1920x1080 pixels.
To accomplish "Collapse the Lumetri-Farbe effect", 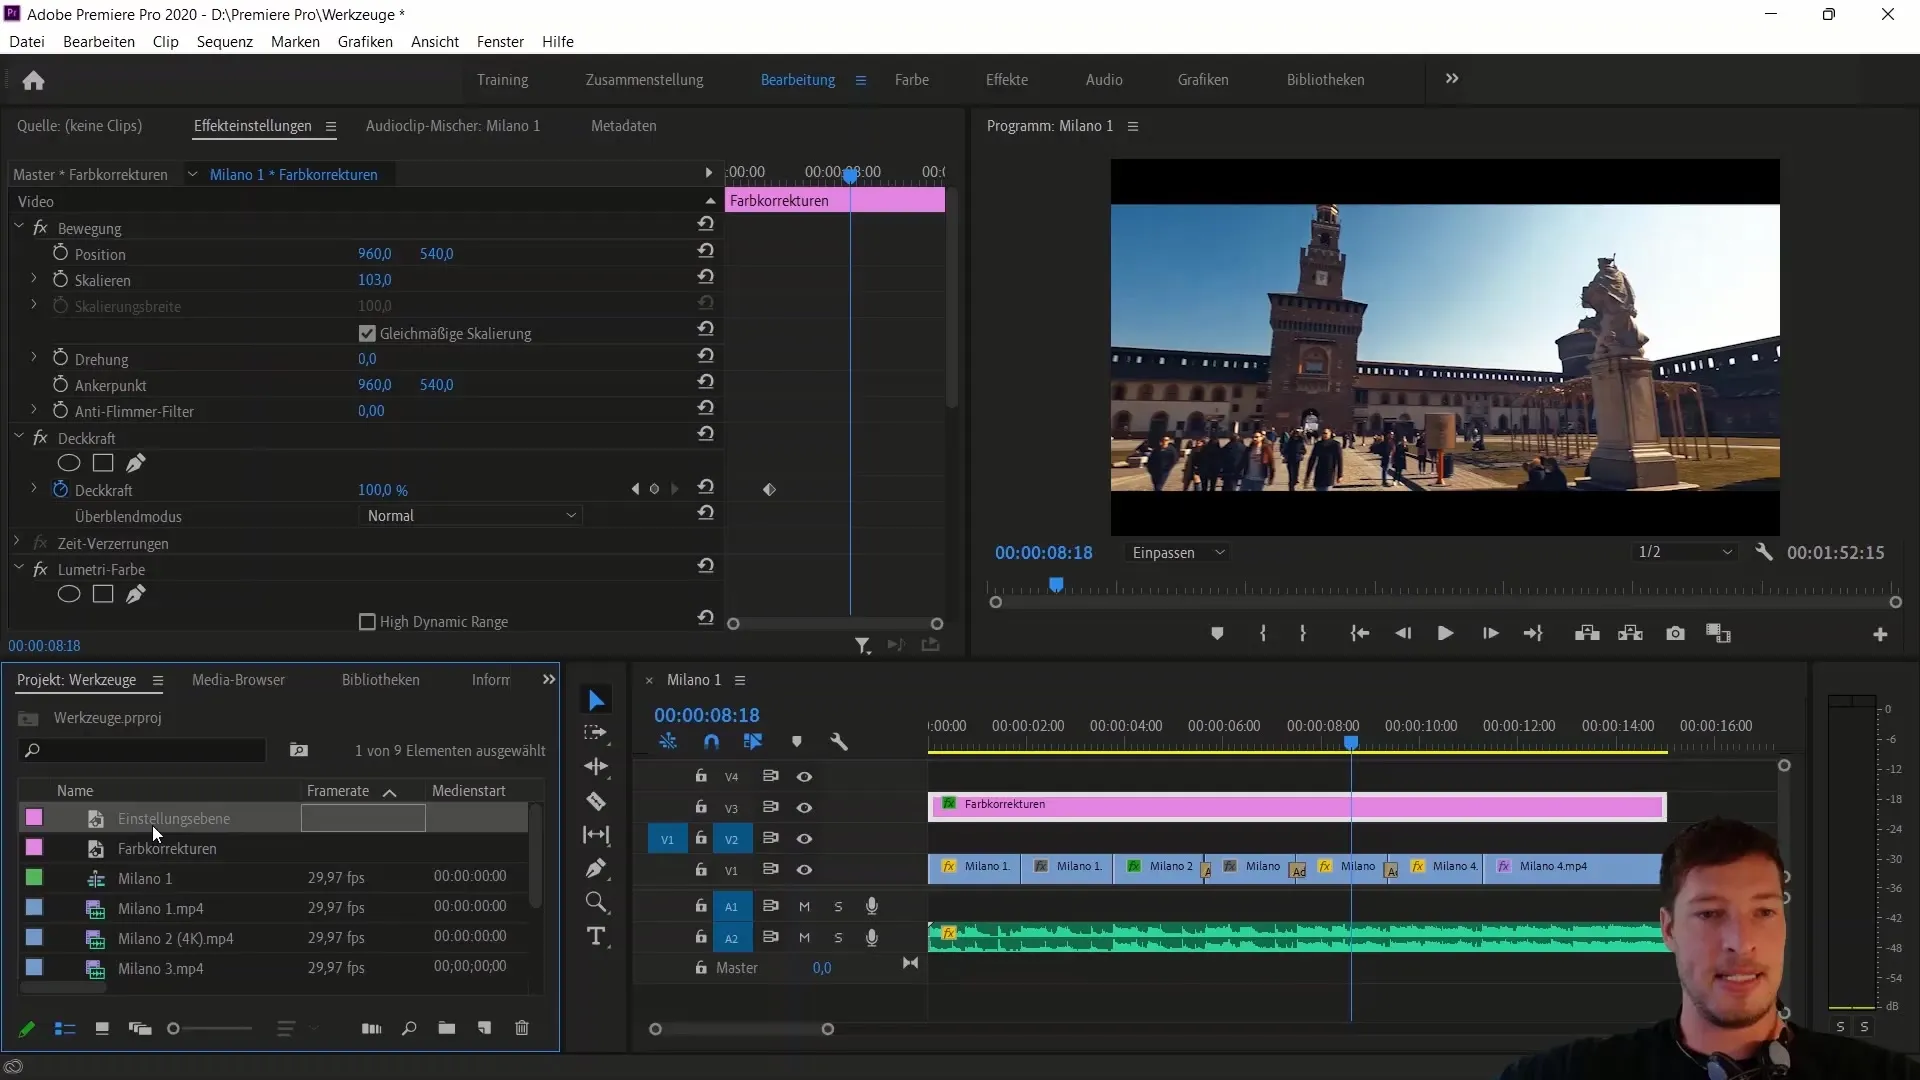I will pos(18,568).
